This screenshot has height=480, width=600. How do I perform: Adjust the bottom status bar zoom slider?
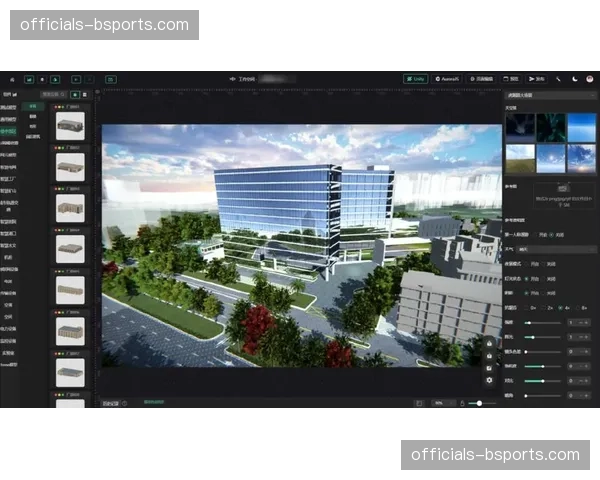[x=481, y=403]
